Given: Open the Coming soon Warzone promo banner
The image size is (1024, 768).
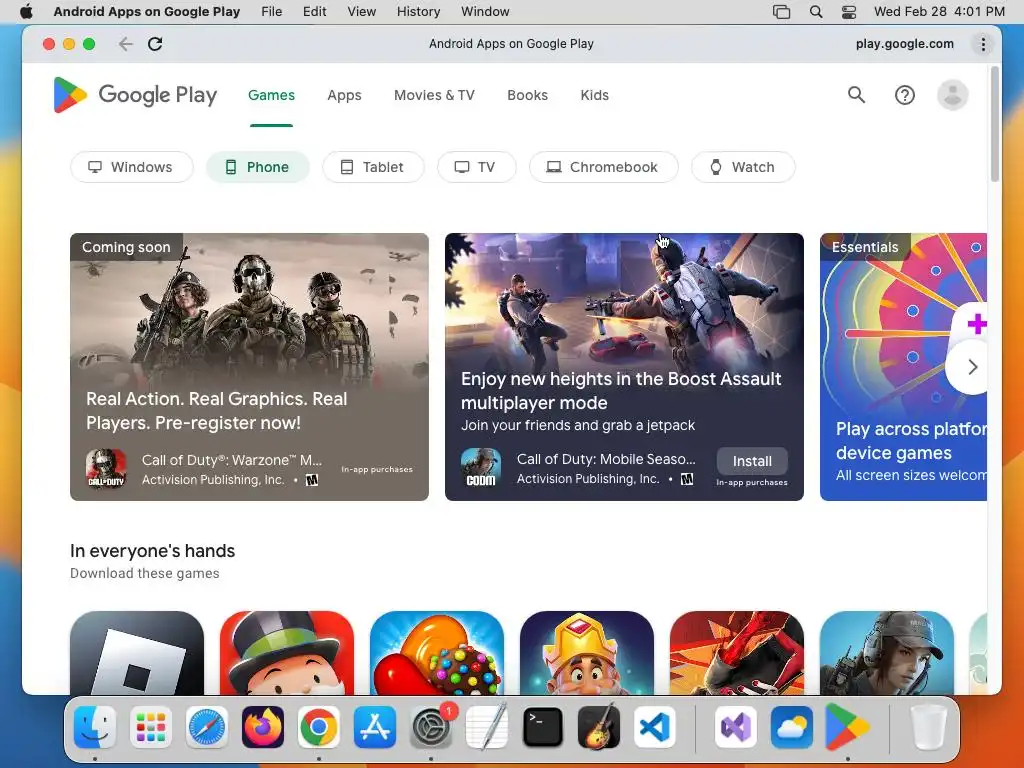Looking at the screenshot, I should [249, 367].
